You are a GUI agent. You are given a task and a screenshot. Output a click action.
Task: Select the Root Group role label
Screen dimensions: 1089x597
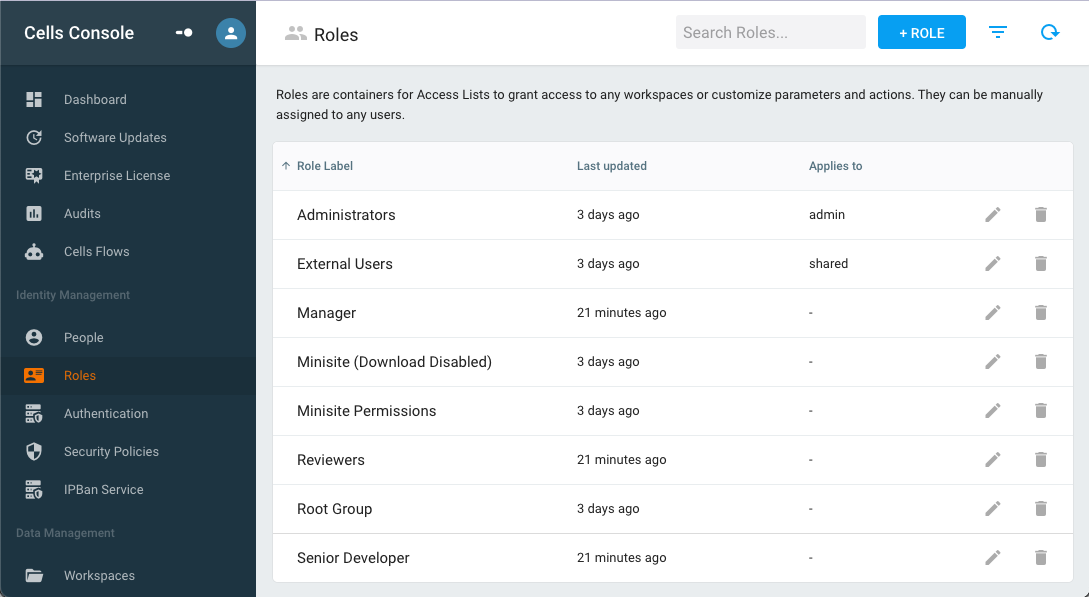tap(335, 509)
